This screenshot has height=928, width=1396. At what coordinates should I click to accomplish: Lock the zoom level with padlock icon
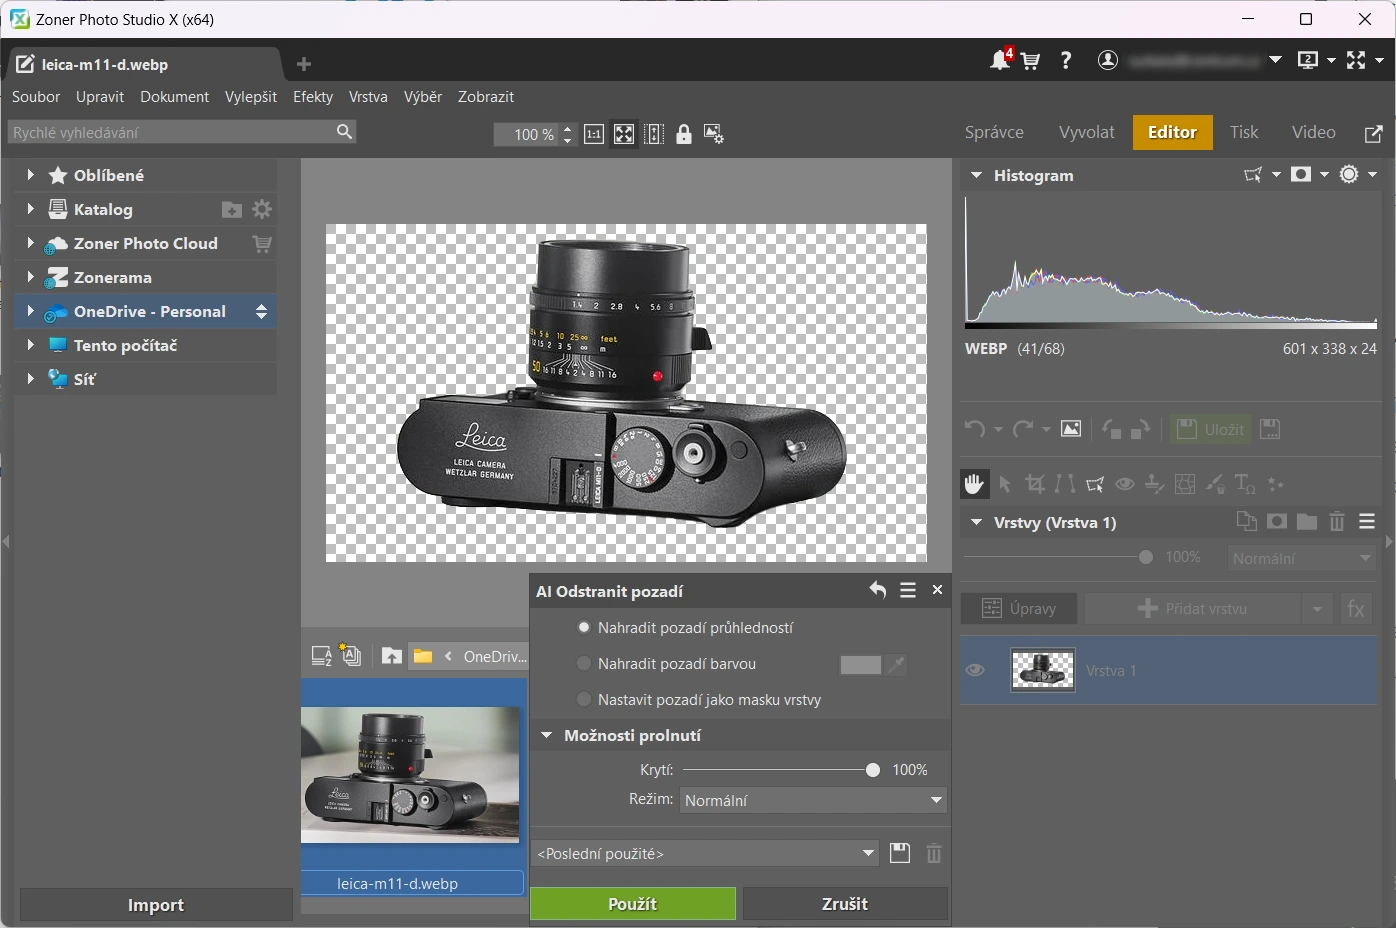[684, 133]
